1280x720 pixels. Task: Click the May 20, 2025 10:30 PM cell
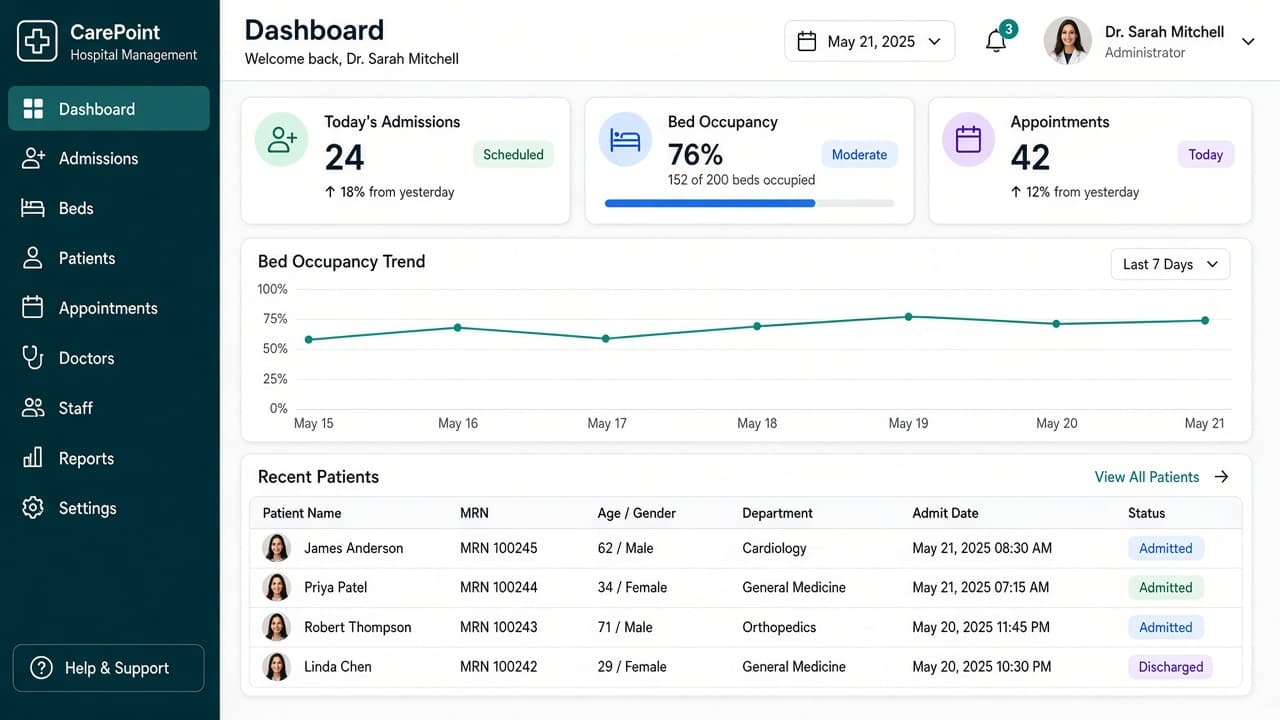(x=981, y=666)
